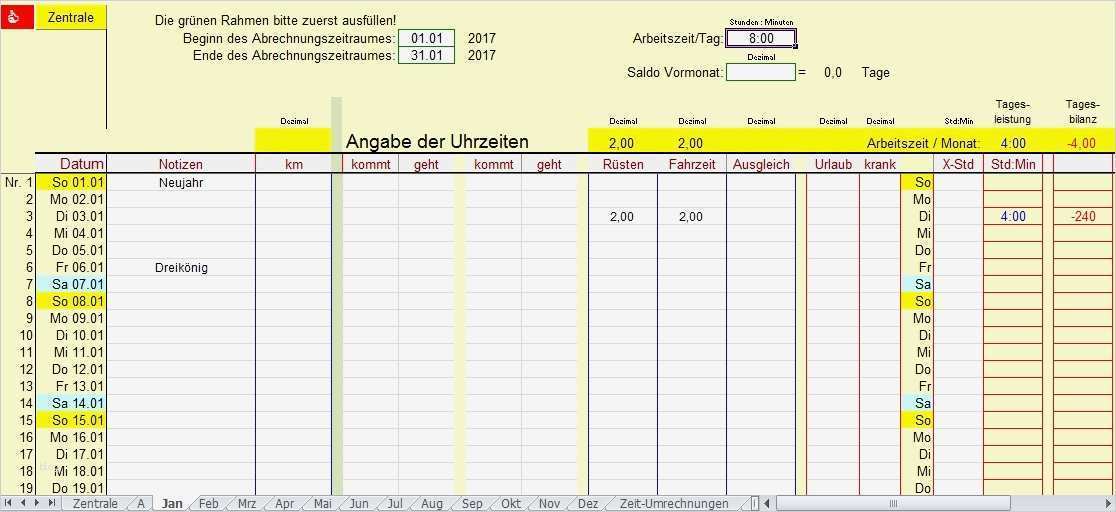The width and height of the screenshot is (1116, 512).
Task: Open the Mrz sheet tab
Action: pos(247,503)
